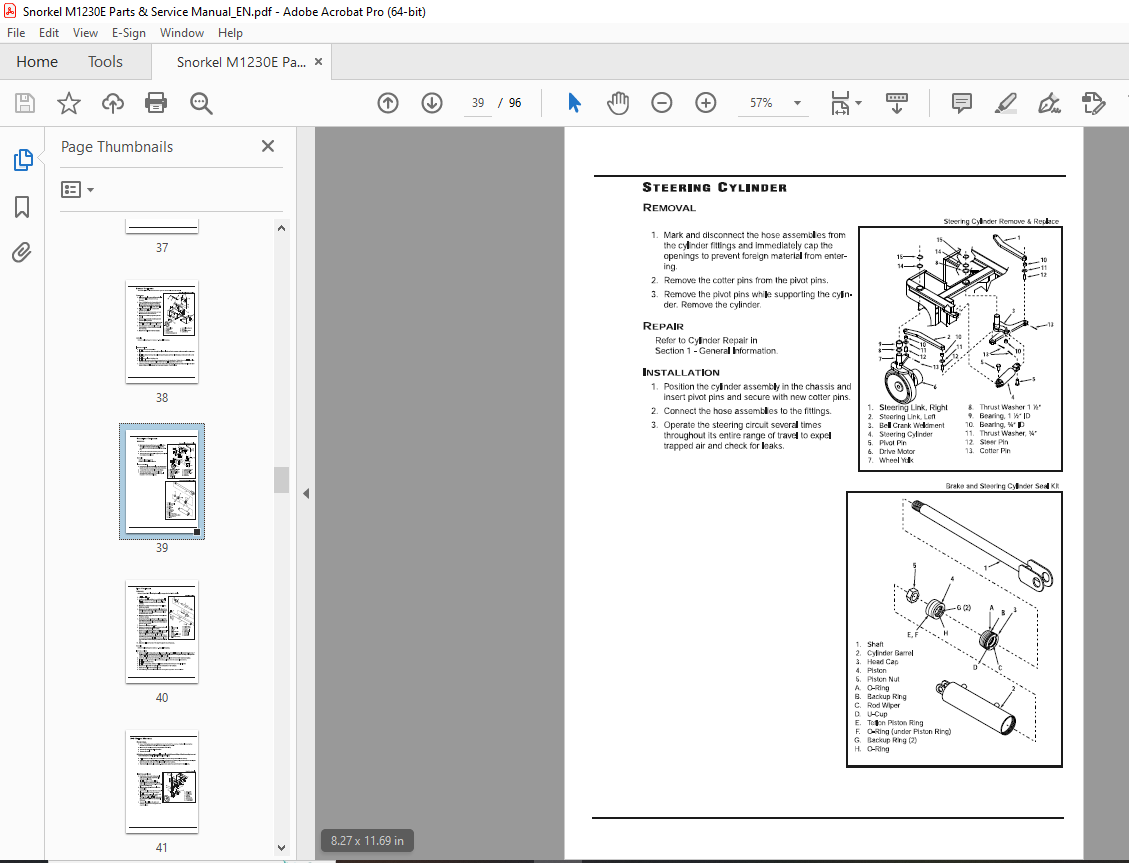Viewport: 1129px width, 863px height.
Task: Open the View menu
Action: tap(85, 33)
